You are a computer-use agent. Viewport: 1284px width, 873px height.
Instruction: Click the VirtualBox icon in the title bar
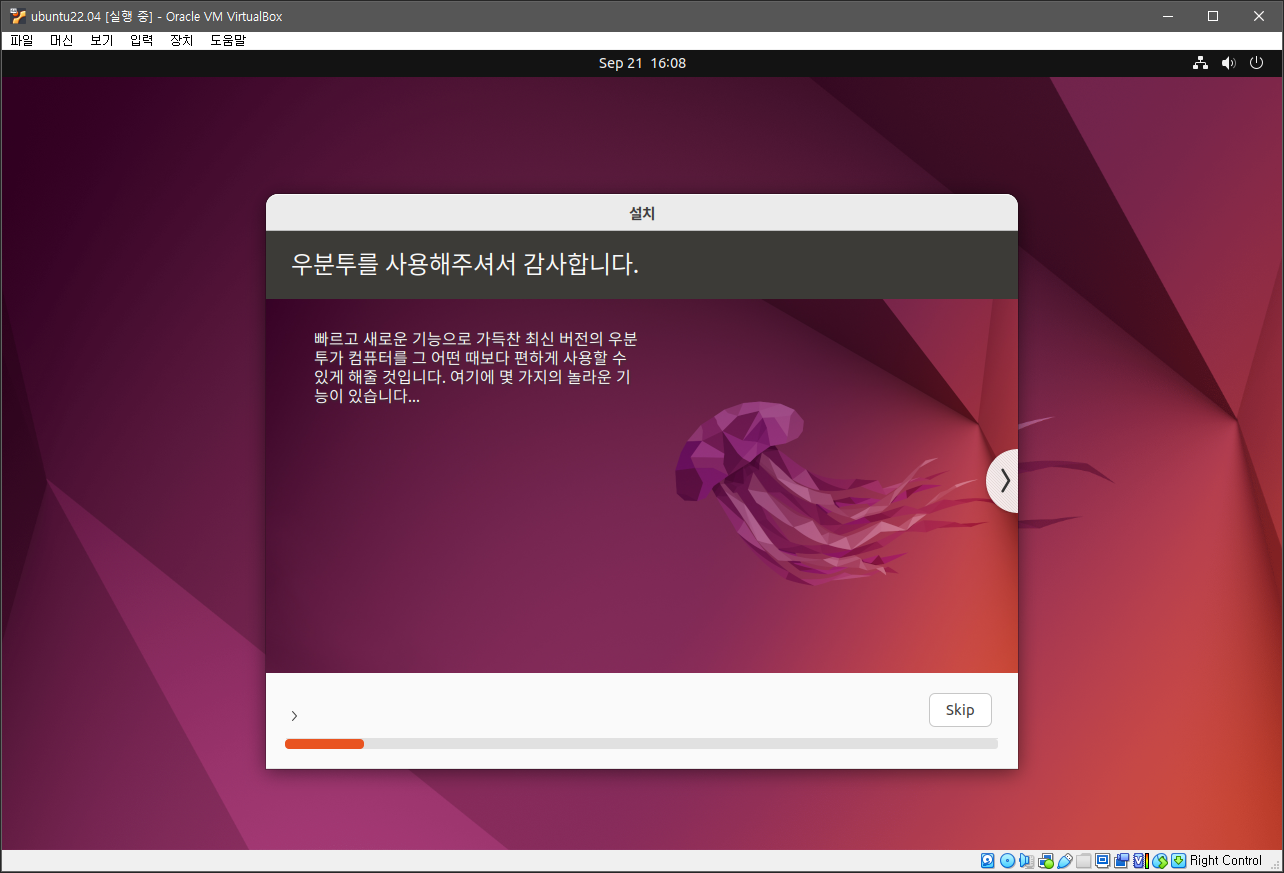coord(17,16)
